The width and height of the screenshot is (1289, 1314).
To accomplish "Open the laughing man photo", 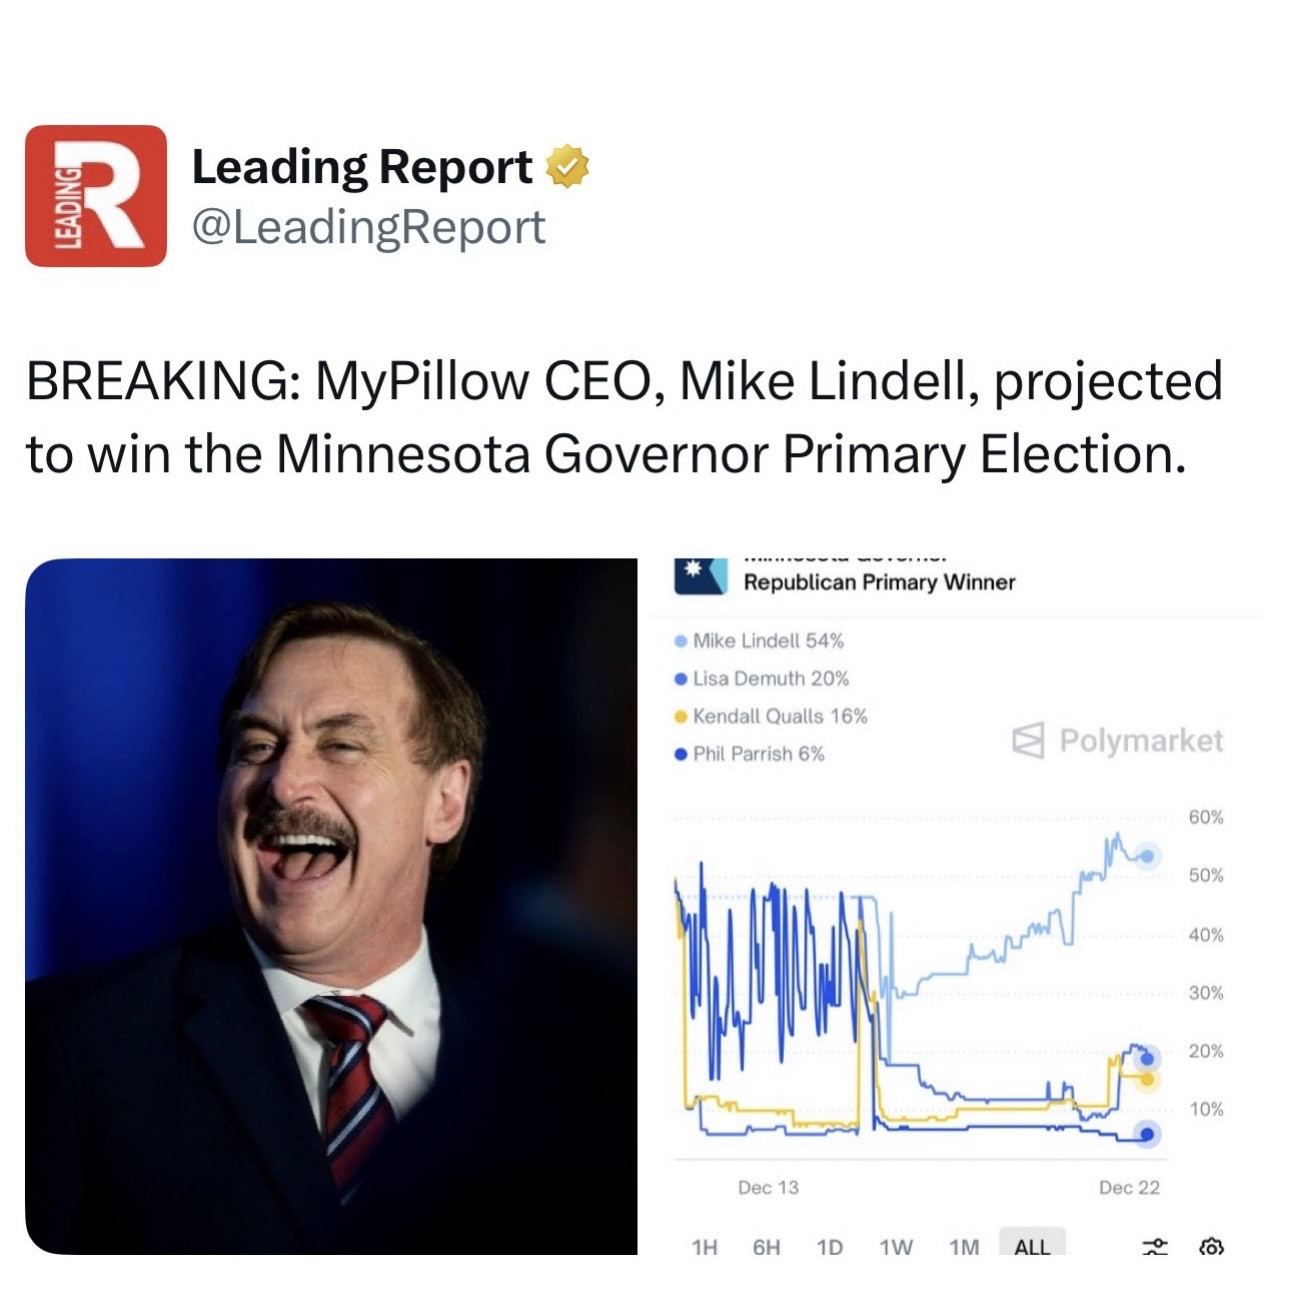I will click(331, 905).
